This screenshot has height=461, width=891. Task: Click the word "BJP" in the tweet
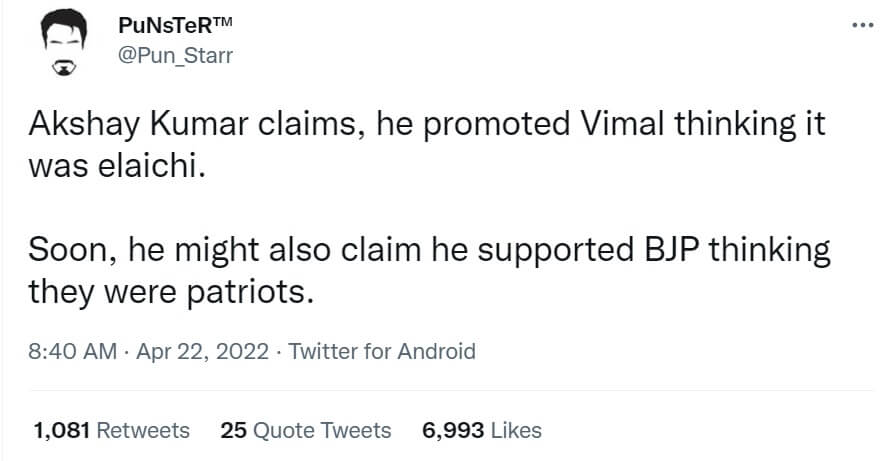pos(661,250)
